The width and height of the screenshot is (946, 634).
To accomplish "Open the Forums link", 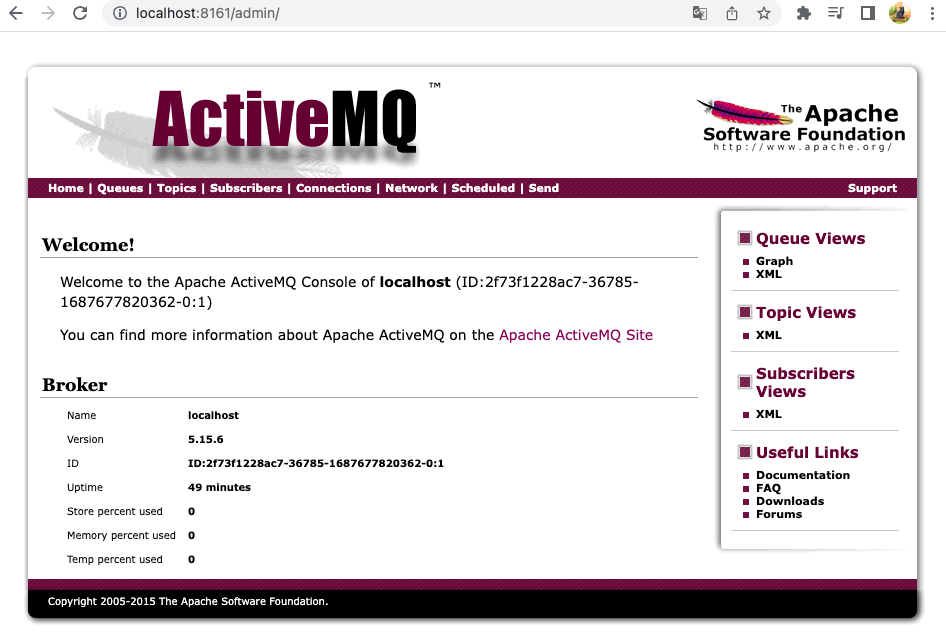I will click(x=779, y=515).
